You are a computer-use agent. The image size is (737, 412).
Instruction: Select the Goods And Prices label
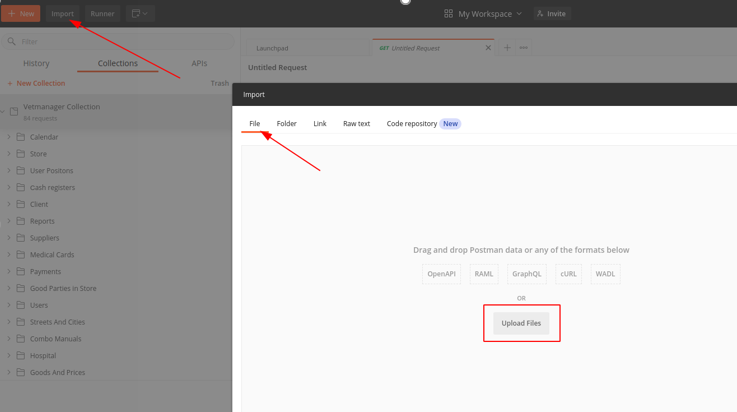pos(57,373)
